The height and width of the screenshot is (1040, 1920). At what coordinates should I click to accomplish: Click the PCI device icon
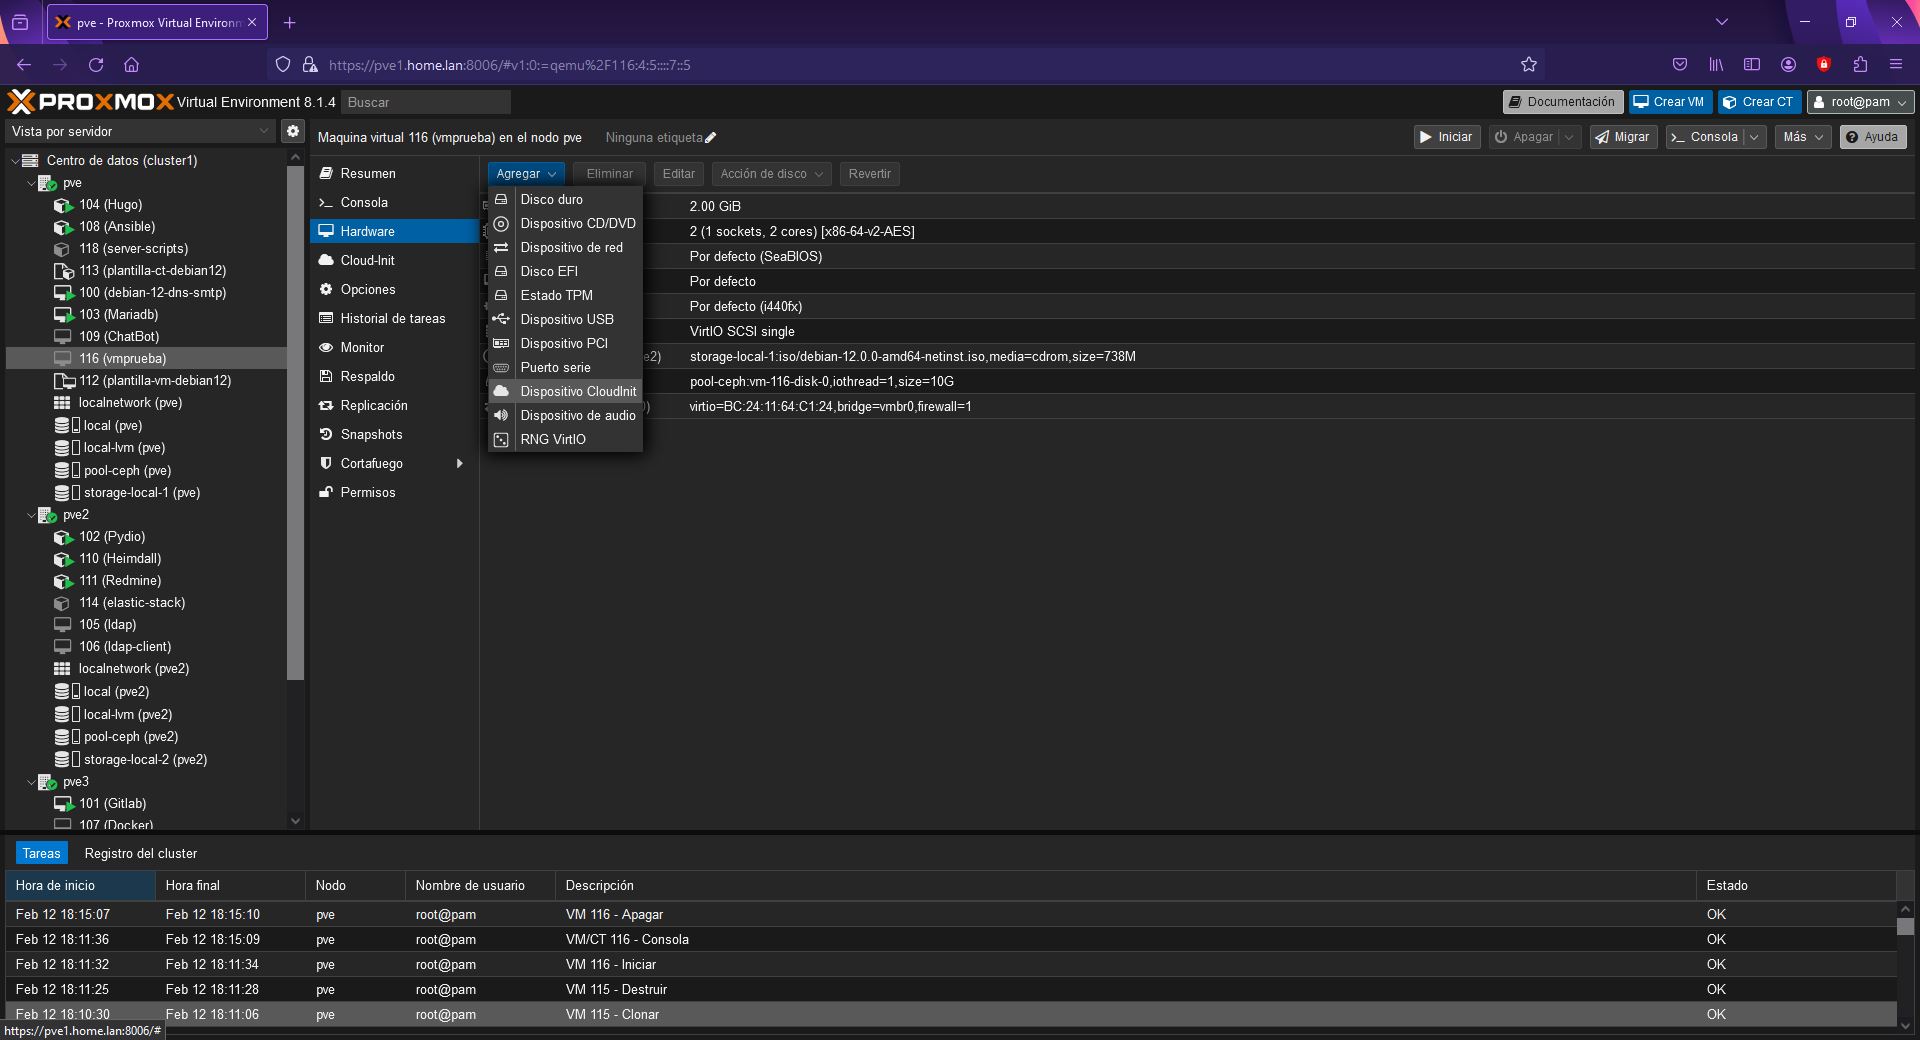pyautogui.click(x=501, y=343)
